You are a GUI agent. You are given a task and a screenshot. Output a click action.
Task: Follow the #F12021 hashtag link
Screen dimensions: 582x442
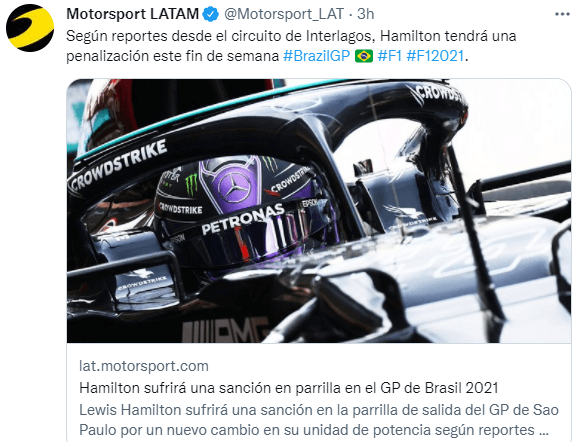tap(435, 56)
